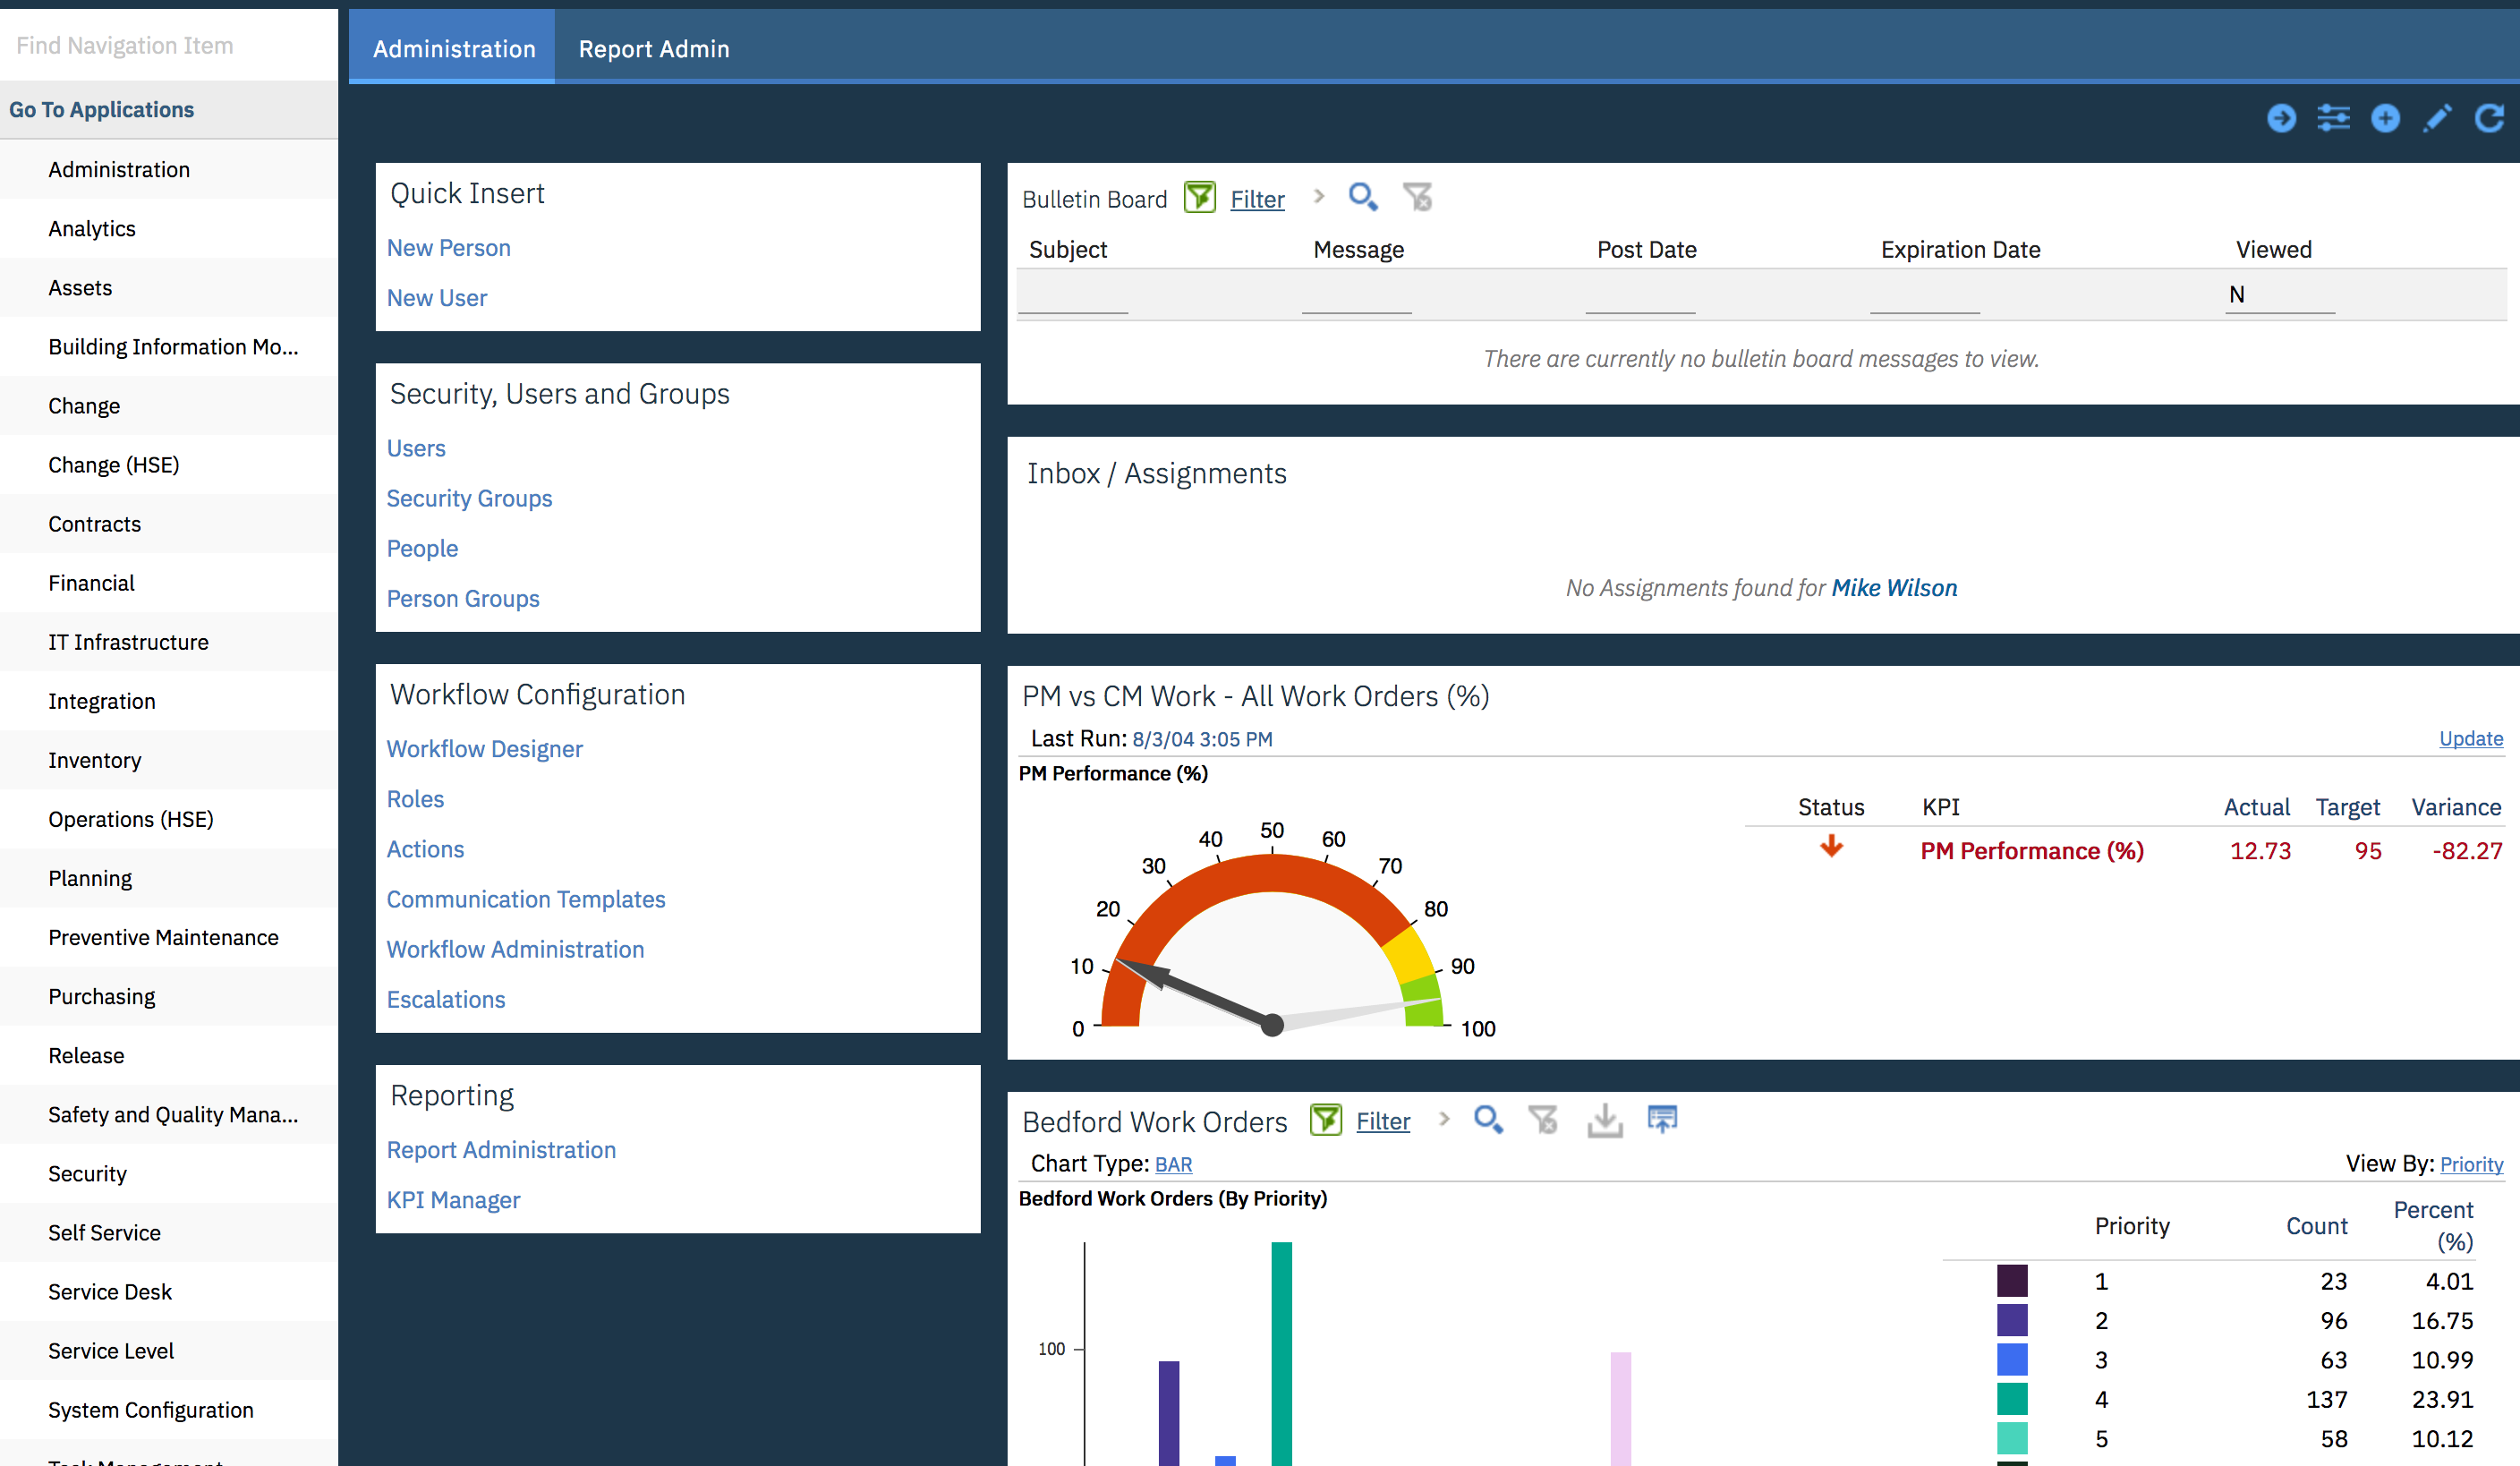Open the Person Groups link
Image resolution: width=2520 pixels, height=1466 pixels.
pyautogui.click(x=463, y=598)
